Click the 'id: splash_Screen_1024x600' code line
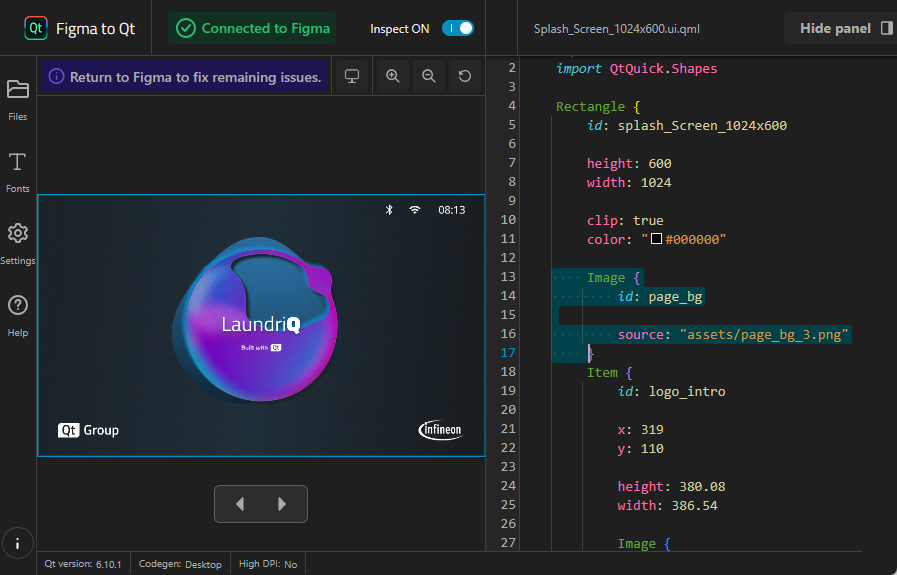The height and width of the screenshot is (575, 897). 686,125
